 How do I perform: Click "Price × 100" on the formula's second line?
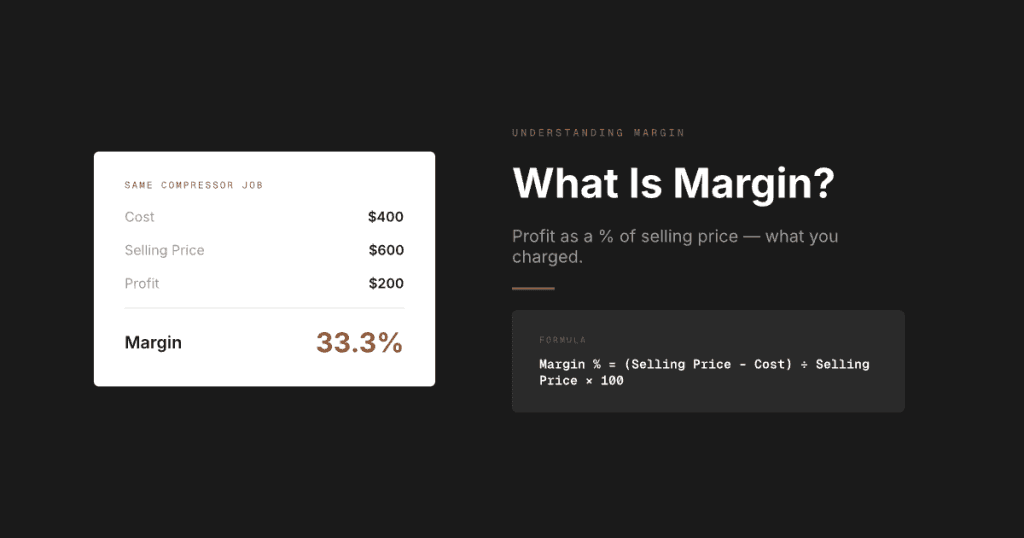[x=581, y=381]
